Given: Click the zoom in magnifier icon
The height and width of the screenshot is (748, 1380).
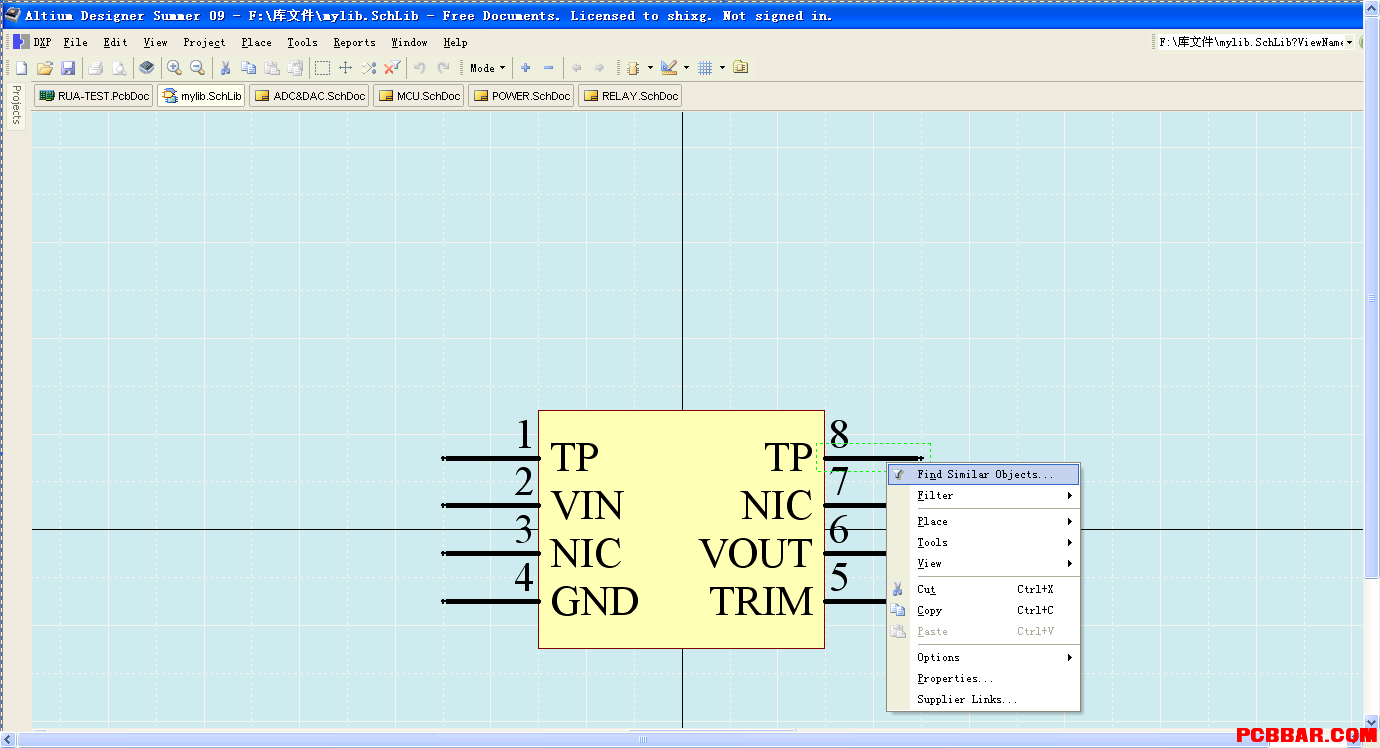Looking at the screenshot, I should (174, 68).
